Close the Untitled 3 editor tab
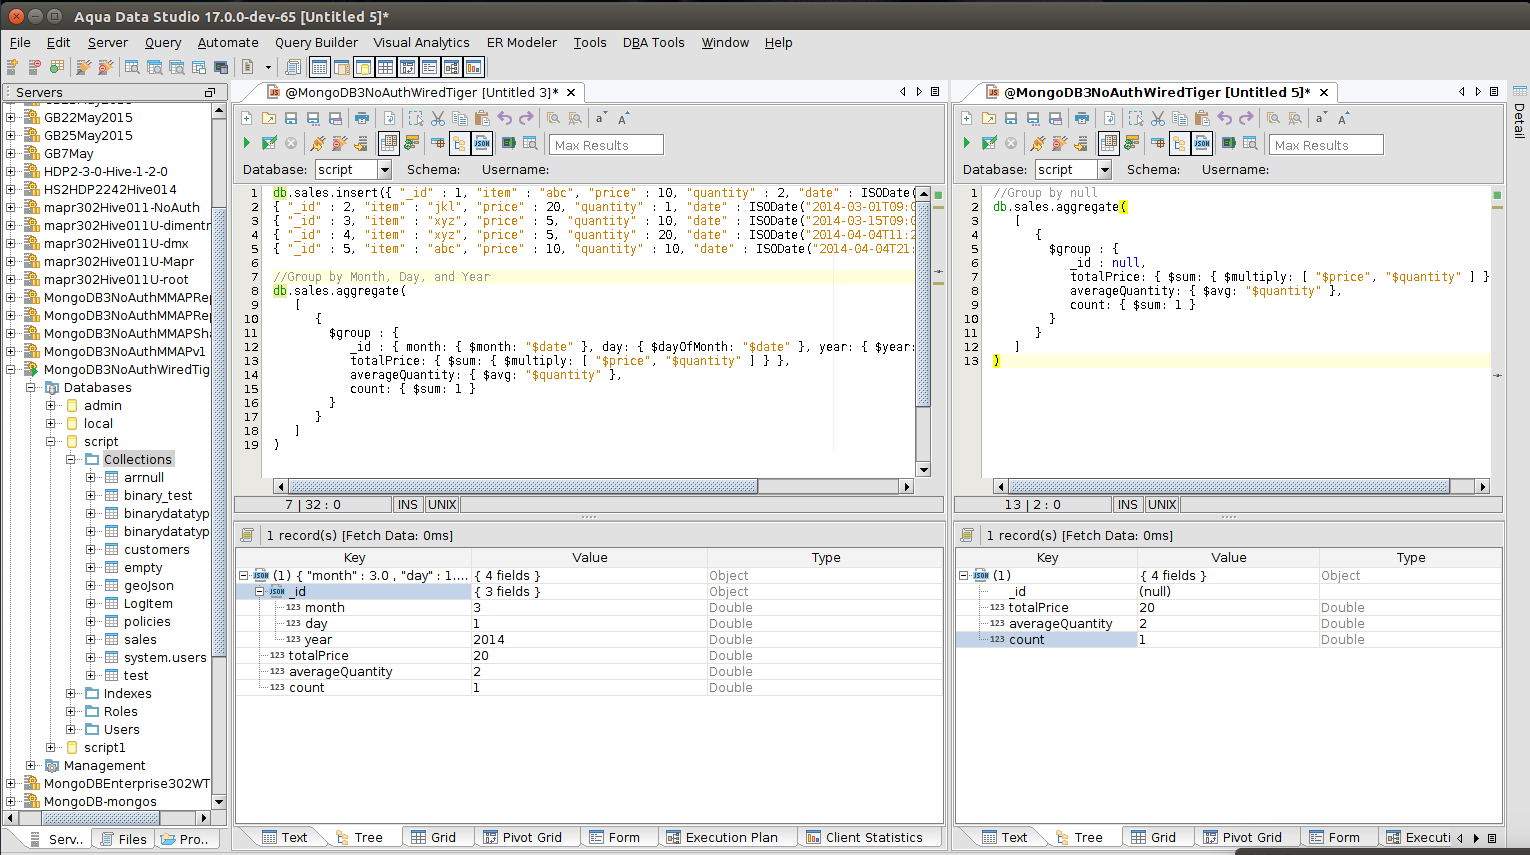The width and height of the screenshot is (1530, 855). pos(571,92)
